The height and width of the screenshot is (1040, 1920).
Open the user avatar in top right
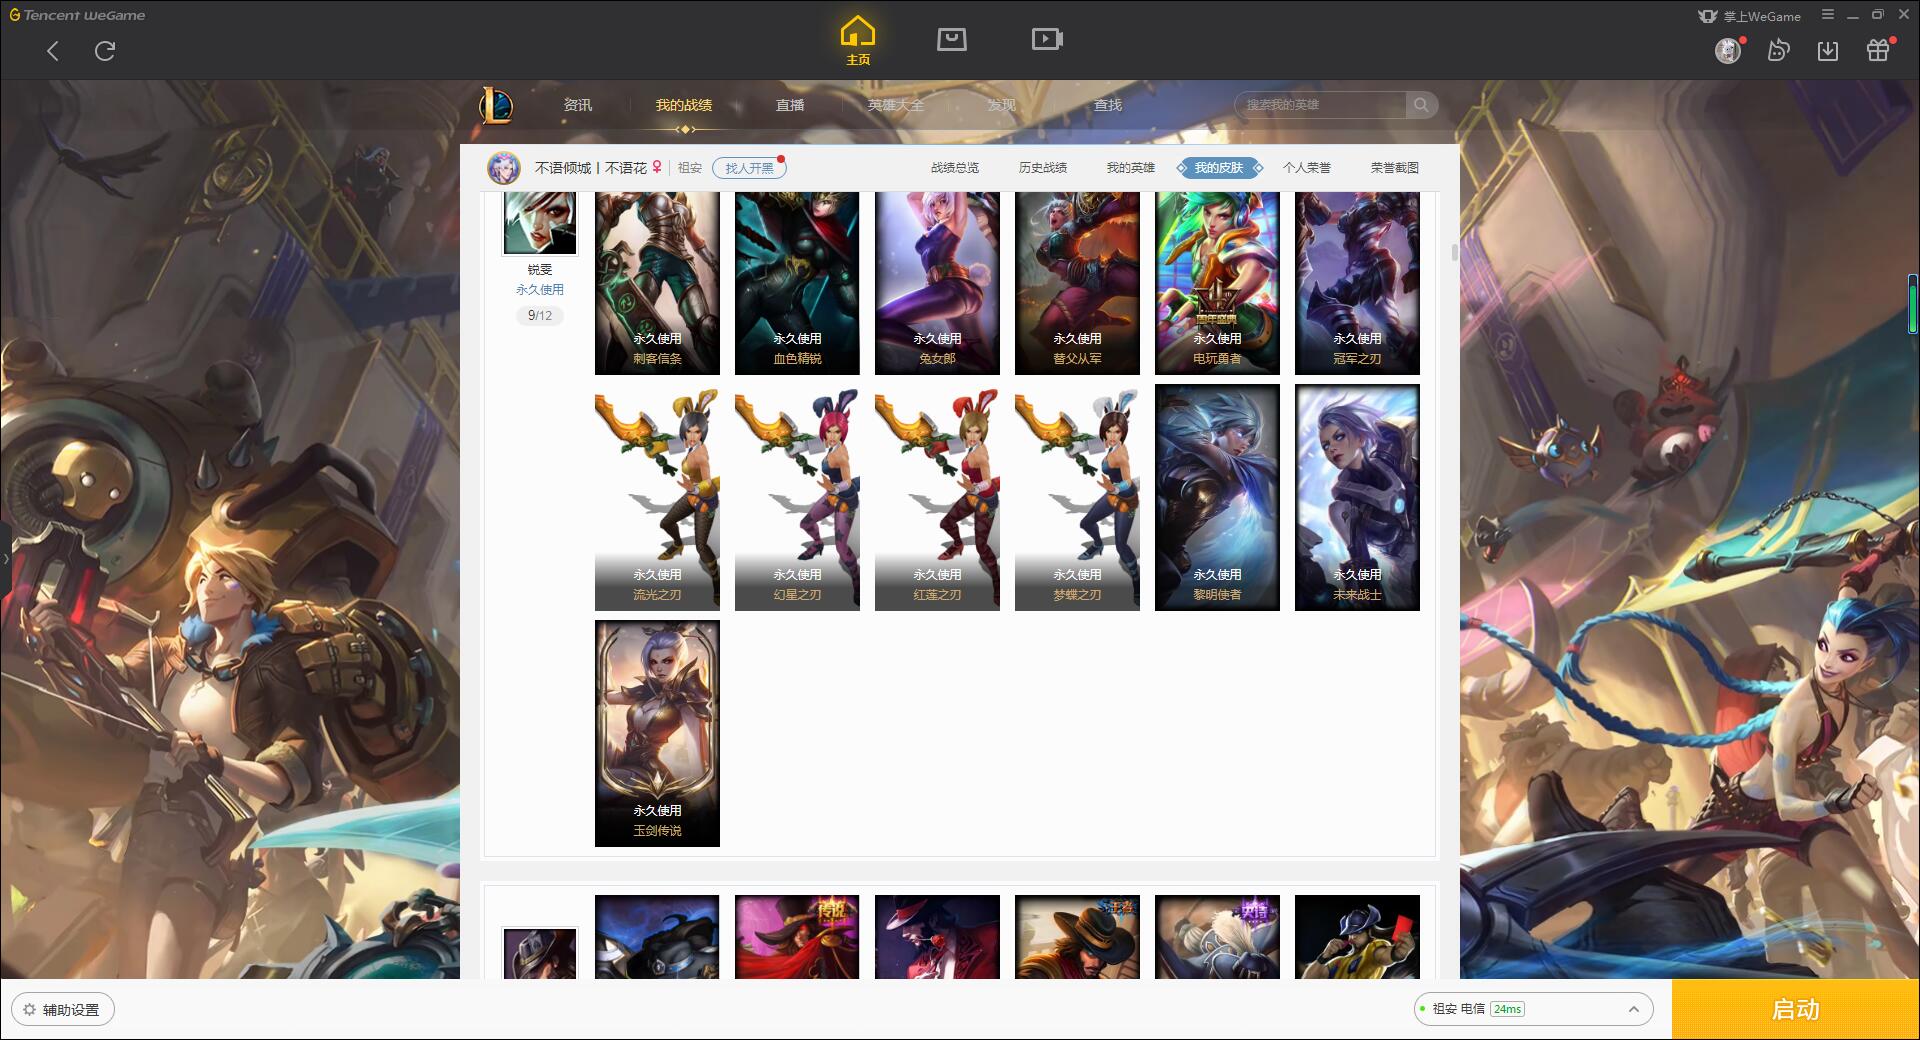click(1728, 50)
